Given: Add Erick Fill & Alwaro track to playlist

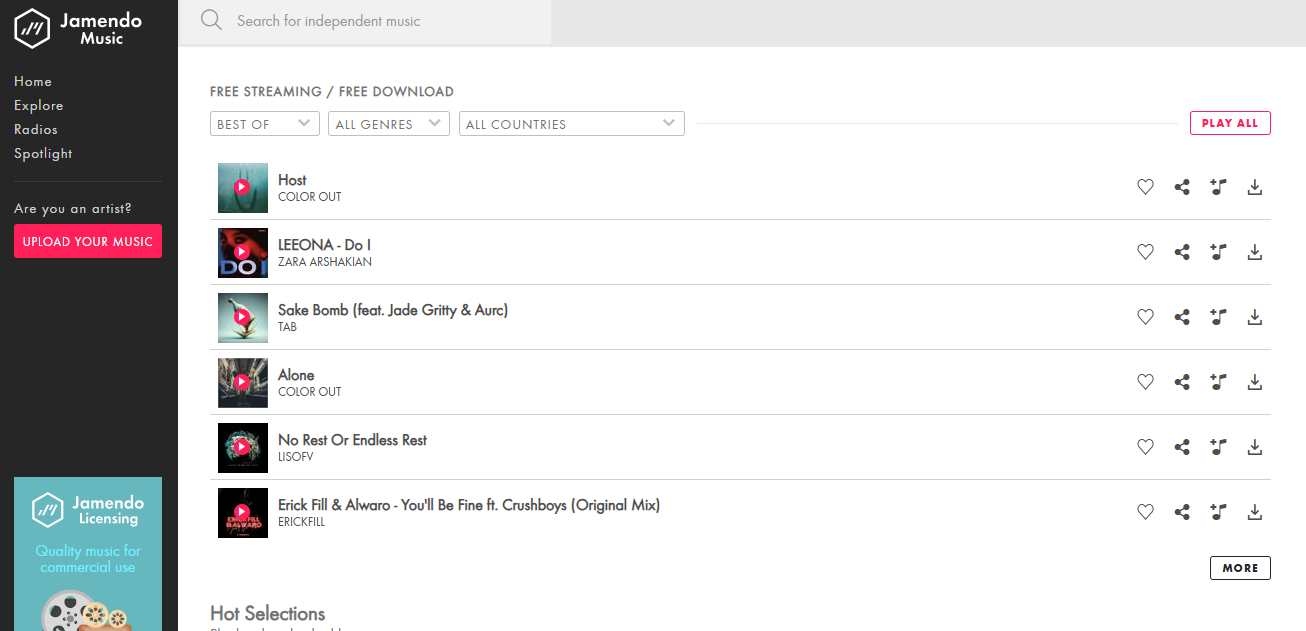Looking at the screenshot, I should [1218, 512].
